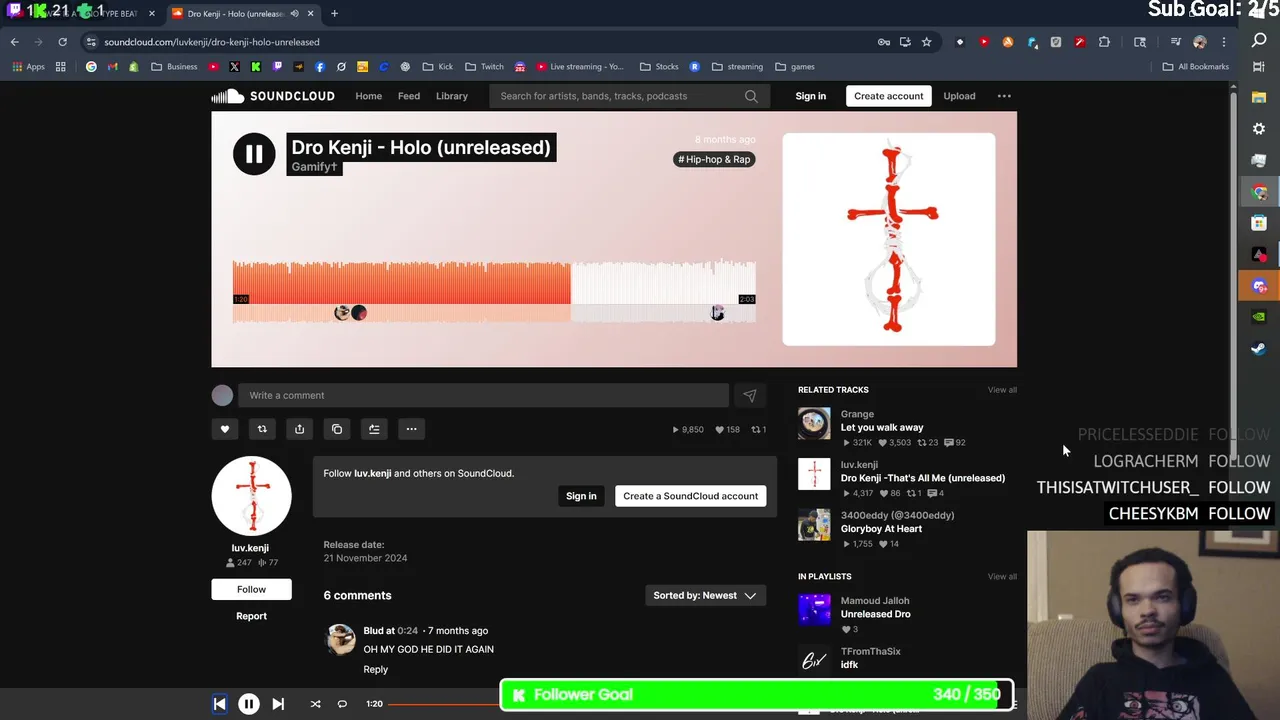
Task: Follow luv.kenji with the Follow button
Action: 251,589
